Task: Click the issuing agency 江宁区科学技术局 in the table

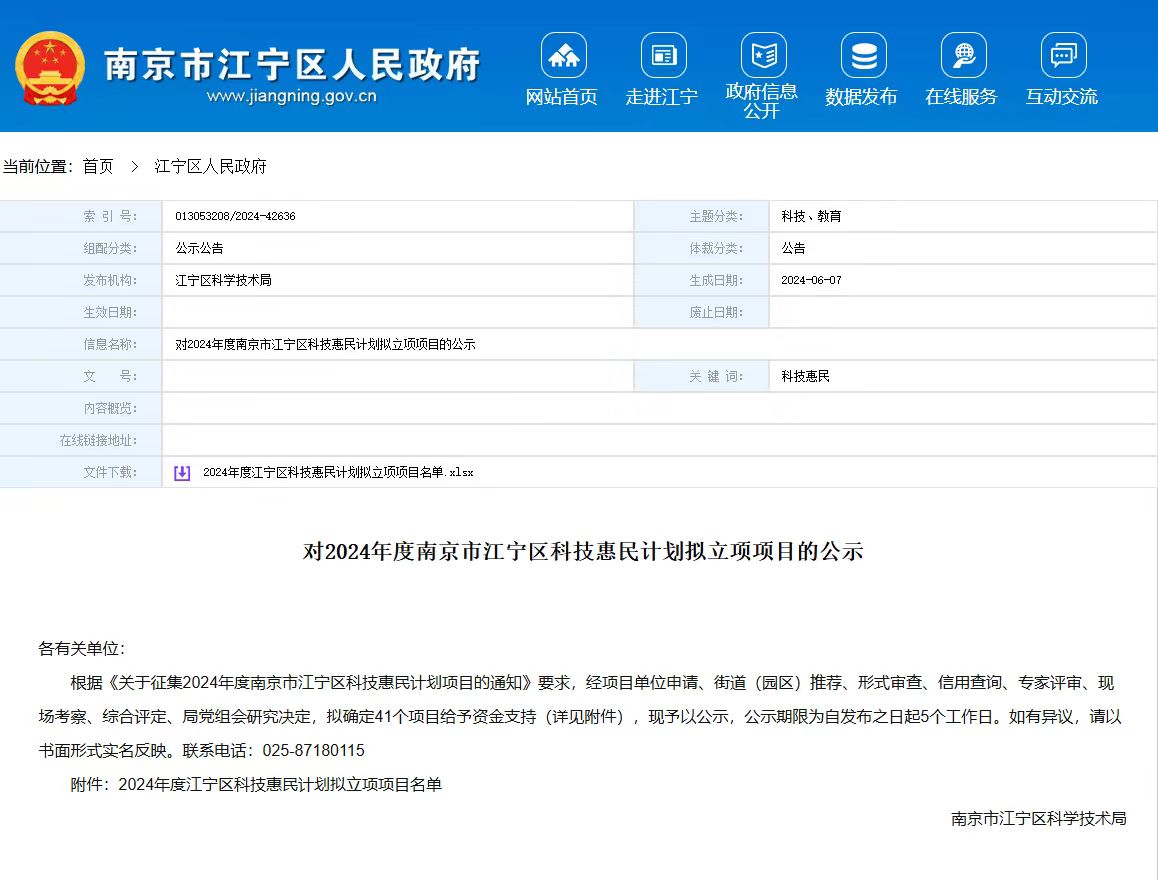Action: [224, 281]
